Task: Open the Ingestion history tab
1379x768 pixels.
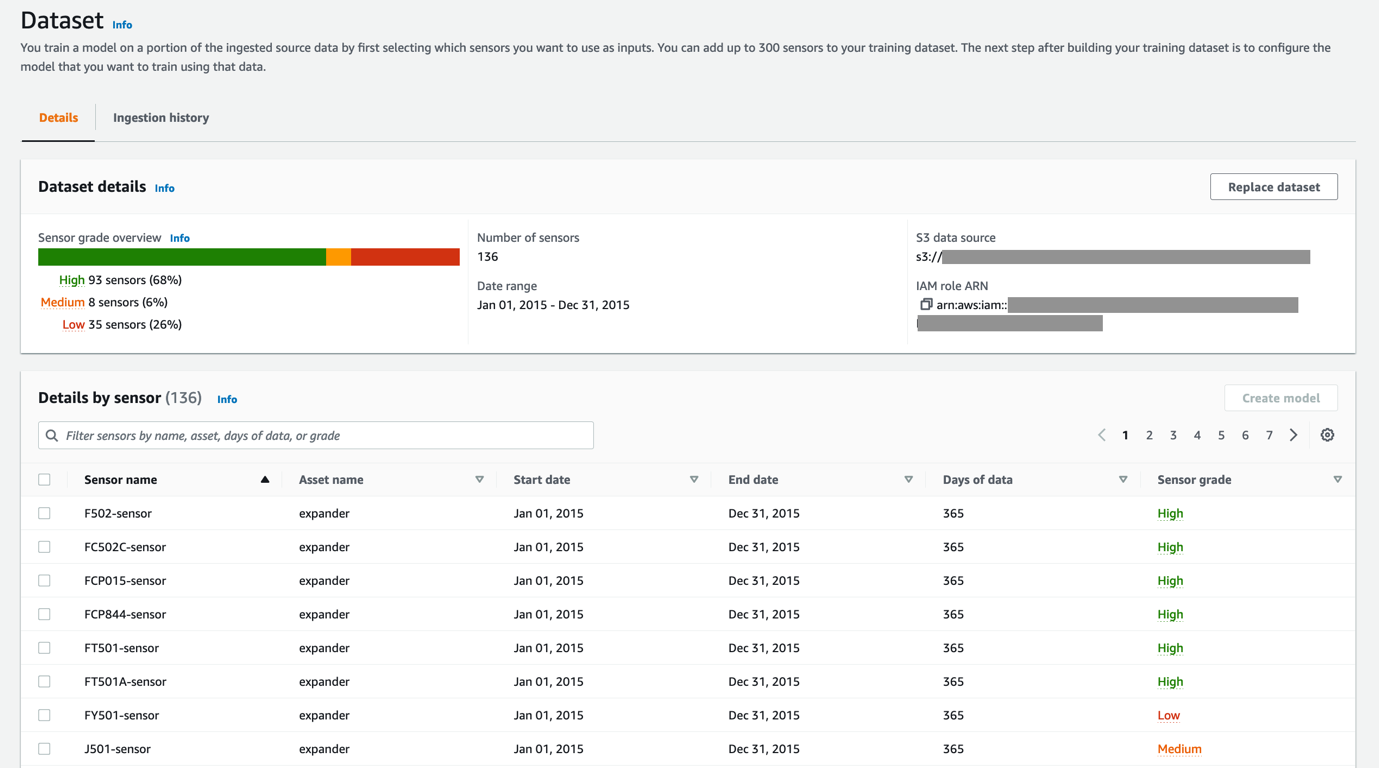Action: pos(161,118)
